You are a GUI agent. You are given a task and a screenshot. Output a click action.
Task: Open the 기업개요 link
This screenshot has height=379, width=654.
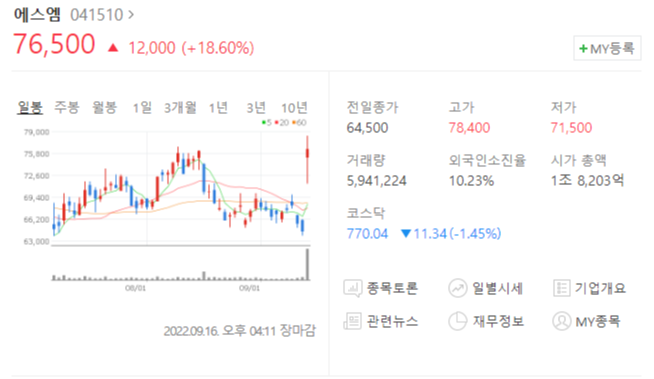pos(600,288)
